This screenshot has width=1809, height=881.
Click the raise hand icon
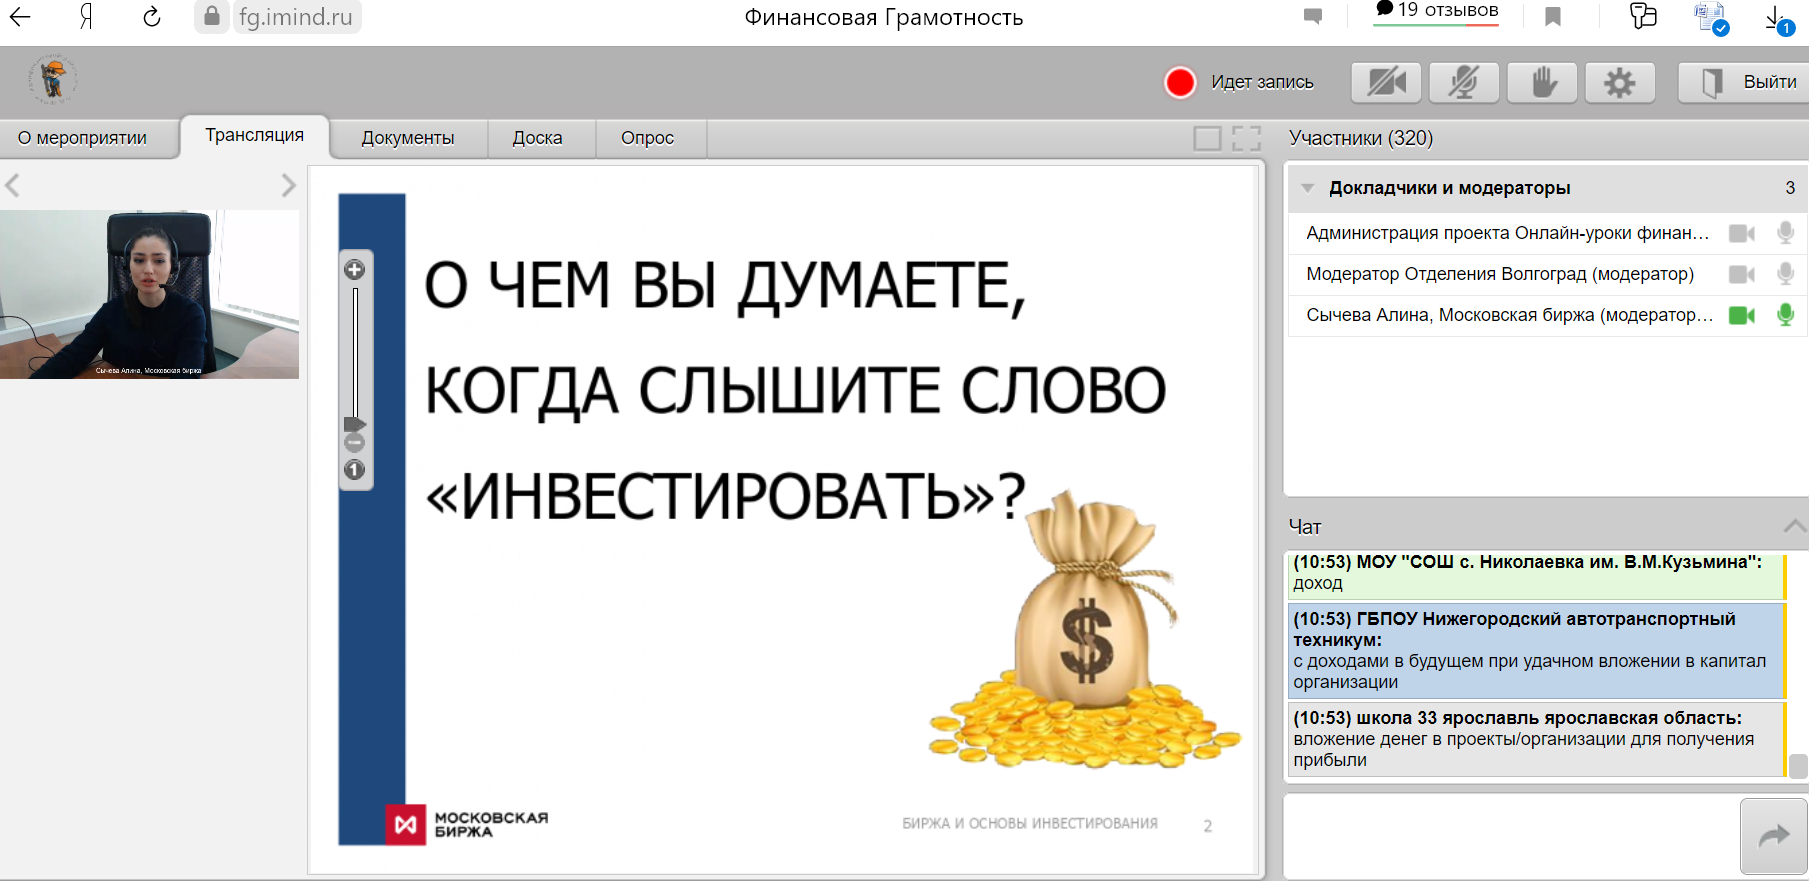click(x=1543, y=82)
